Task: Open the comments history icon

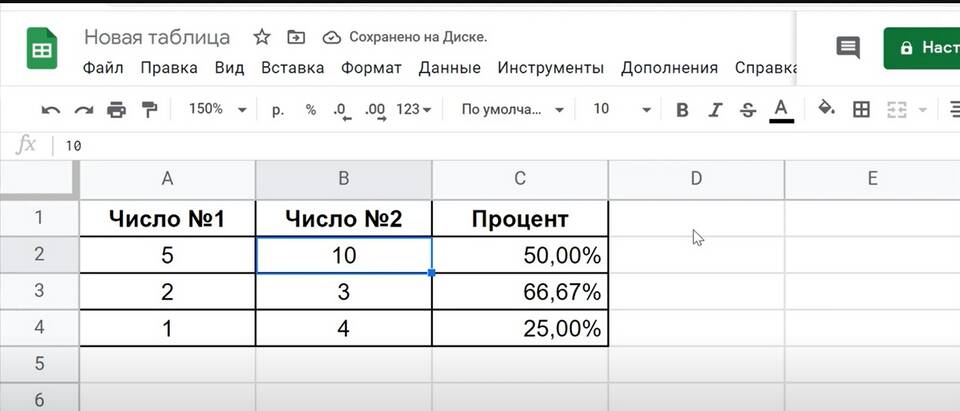Action: pos(848,47)
